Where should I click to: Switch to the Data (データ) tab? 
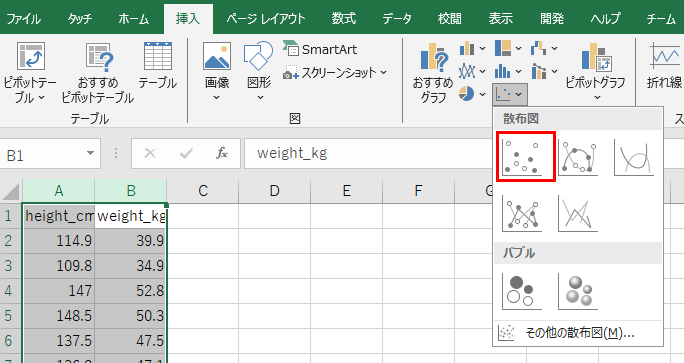click(x=397, y=19)
